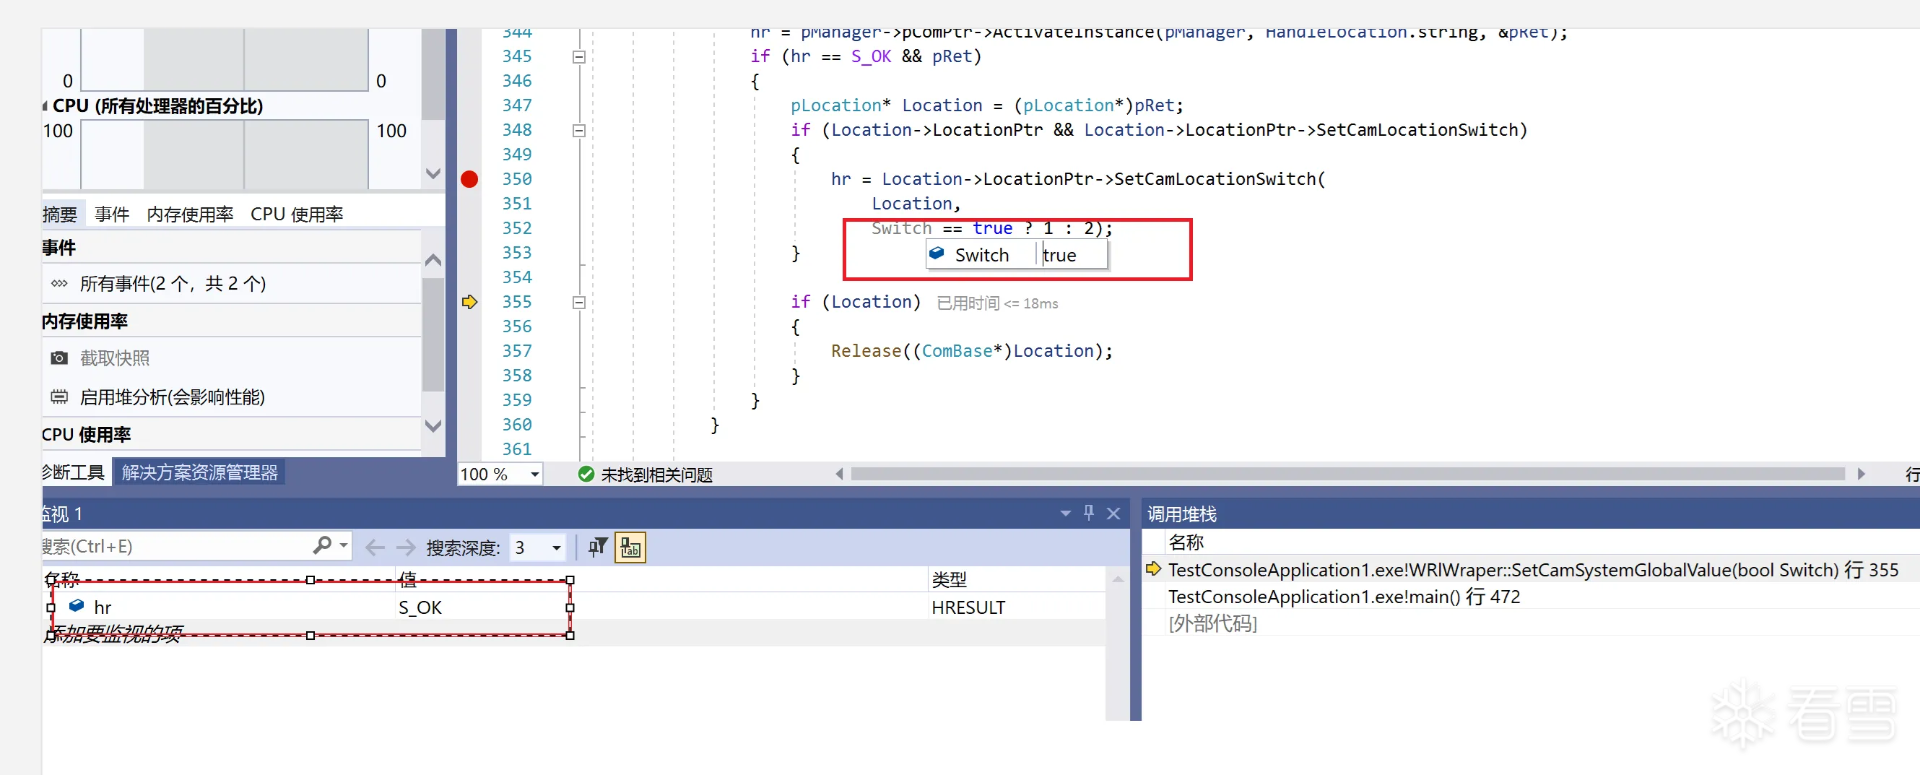
Task: Click scroll down arrow of diagnostics graph
Action: (x=433, y=173)
